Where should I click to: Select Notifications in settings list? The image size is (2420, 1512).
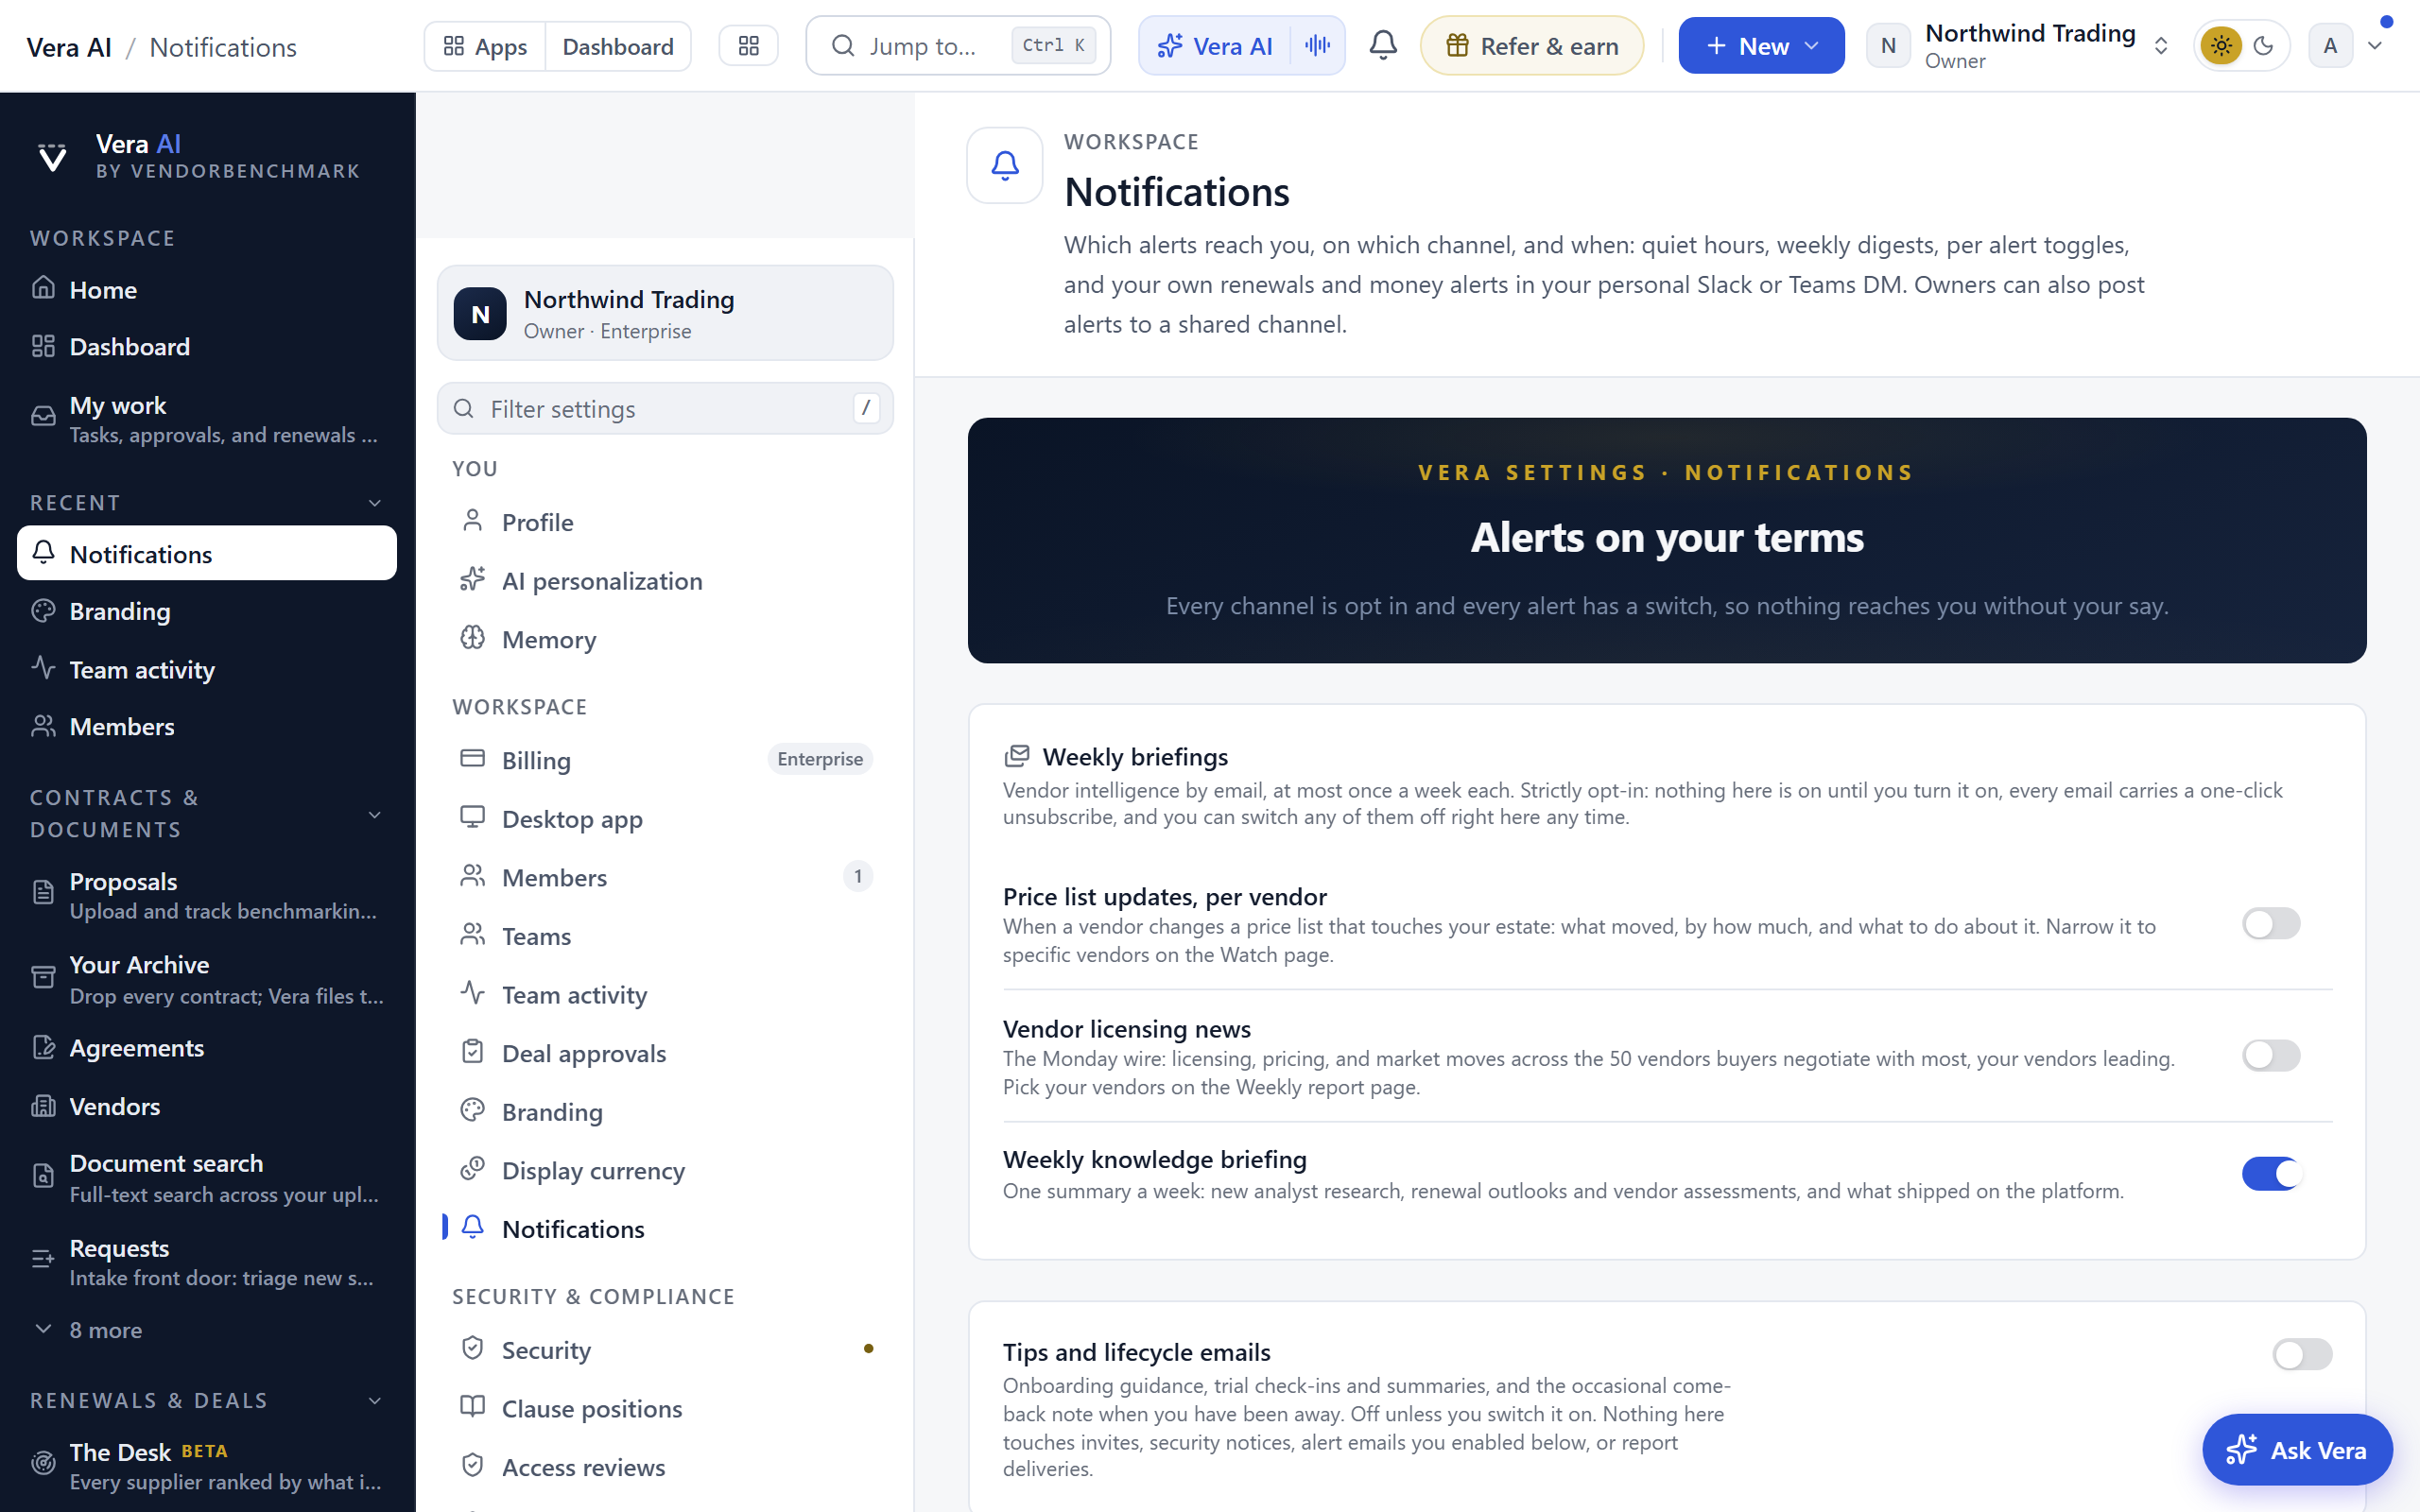(x=665, y=1229)
